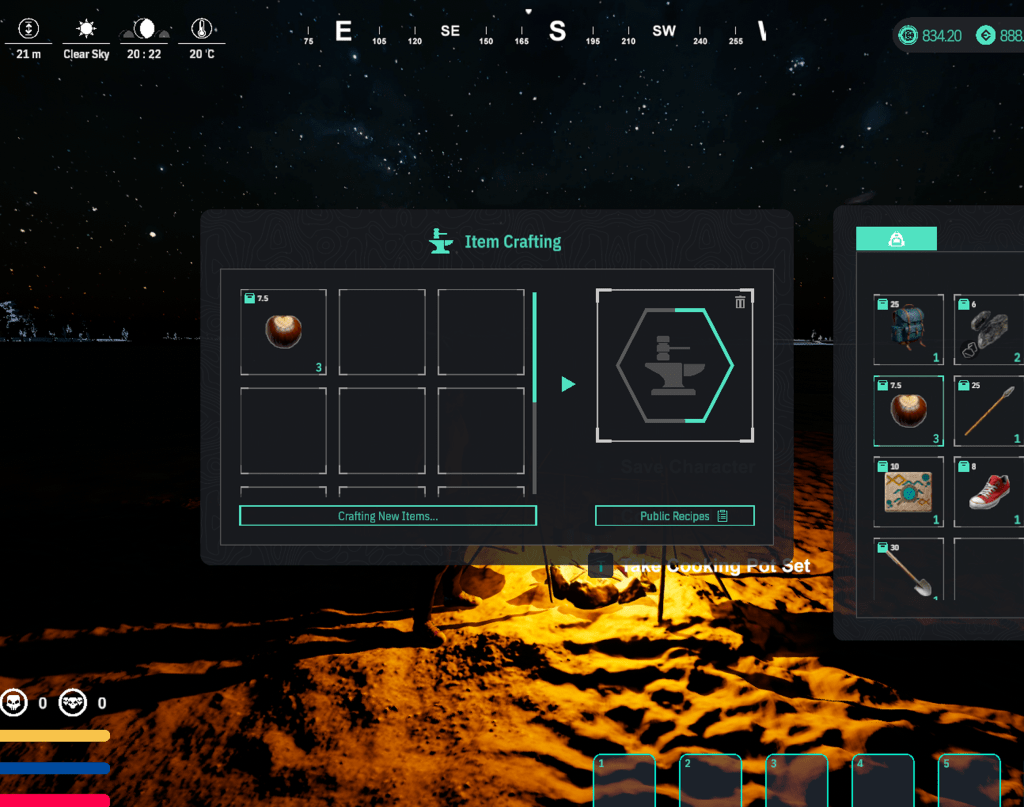Click the patterned rug inventory item
1024x807 pixels.
pyautogui.click(x=908, y=491)
